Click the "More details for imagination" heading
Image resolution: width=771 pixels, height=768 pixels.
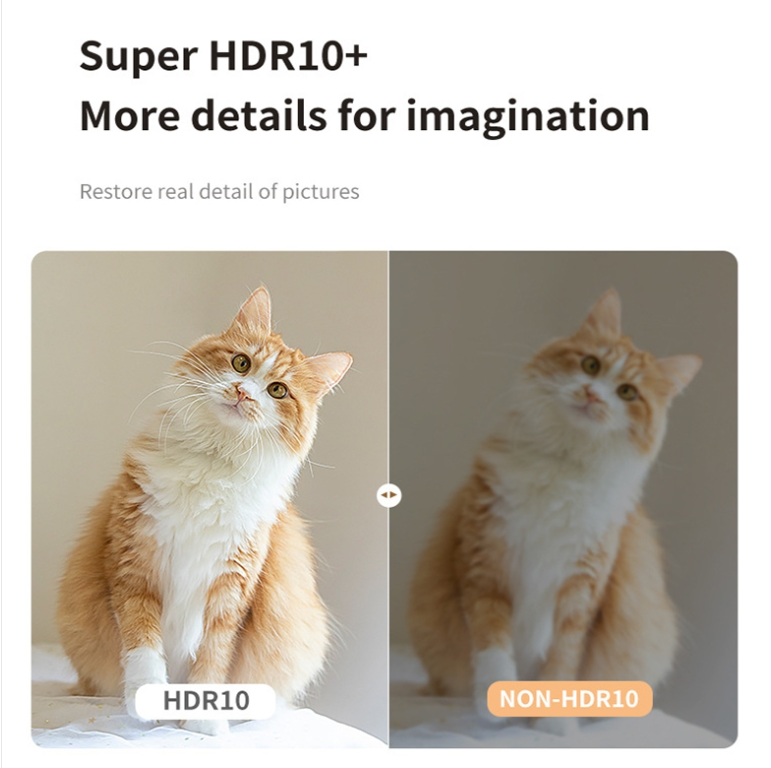(364, 116)
